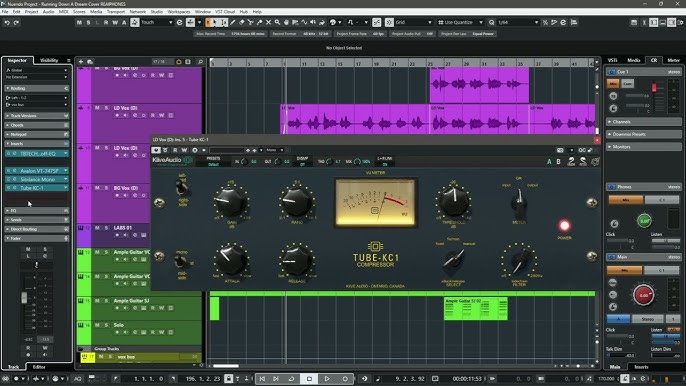Switch to the Editor tab at bottom left
Screen dimensions: 686x386
click(x=39, y=367)
